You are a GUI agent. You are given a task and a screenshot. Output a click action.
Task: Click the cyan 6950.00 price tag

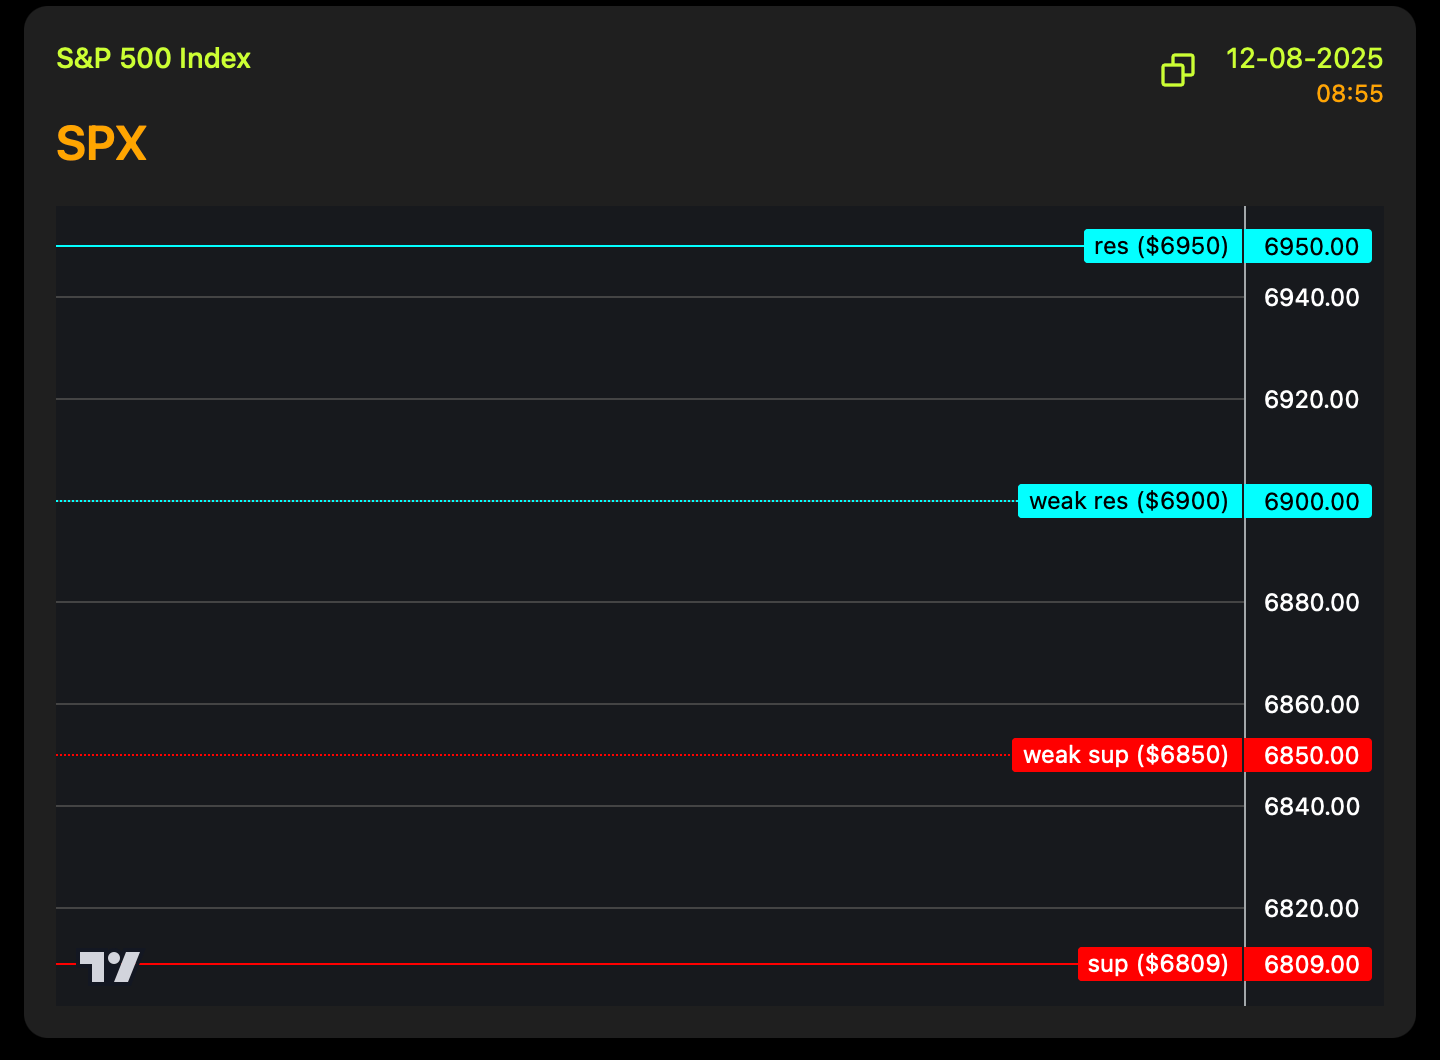1310,247
